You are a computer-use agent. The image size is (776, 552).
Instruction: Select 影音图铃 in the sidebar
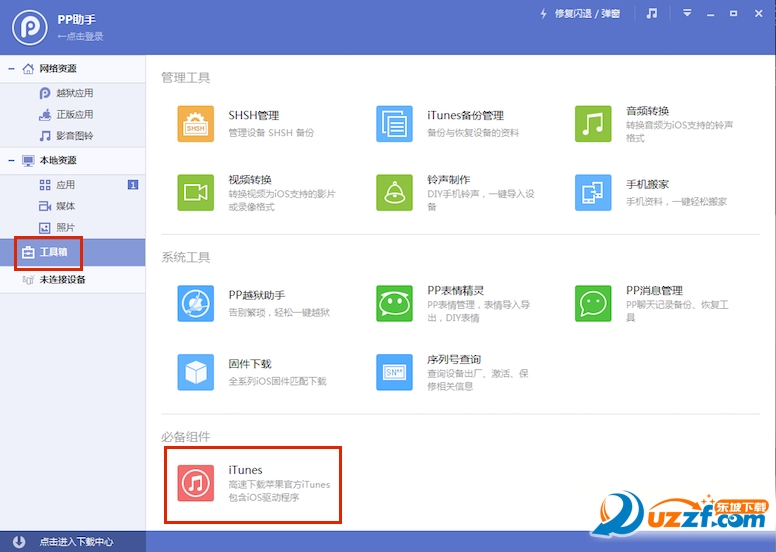tap(73, 136)
